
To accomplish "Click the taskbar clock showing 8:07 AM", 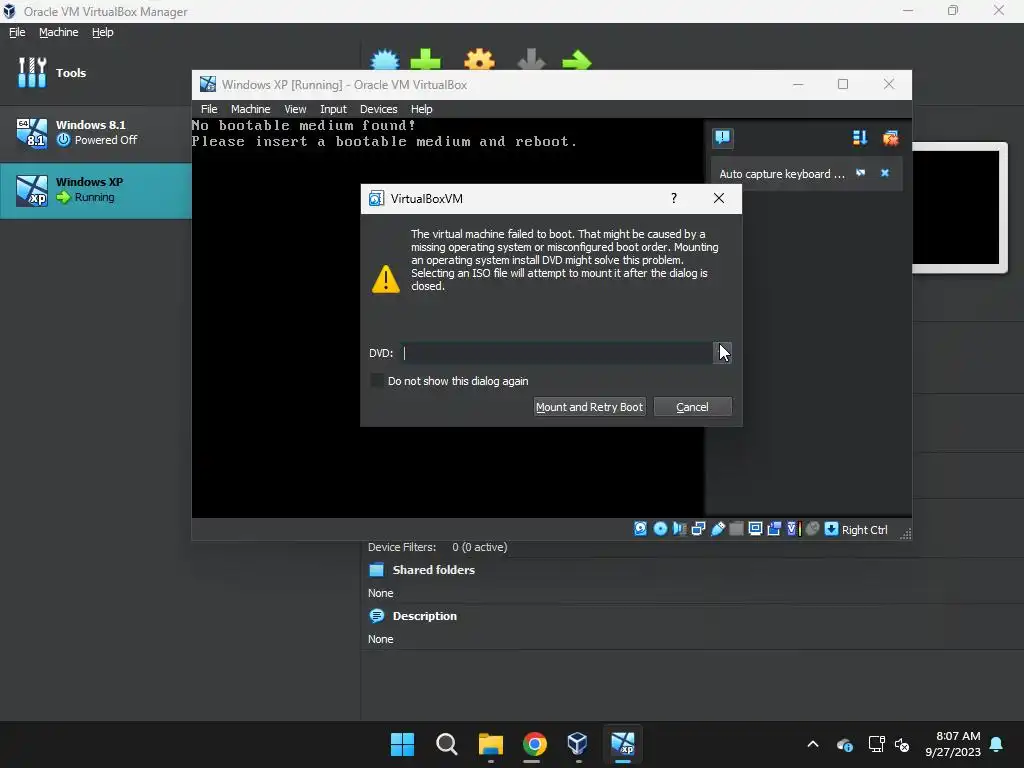I will pyautogui.click(x=953, y=744).
